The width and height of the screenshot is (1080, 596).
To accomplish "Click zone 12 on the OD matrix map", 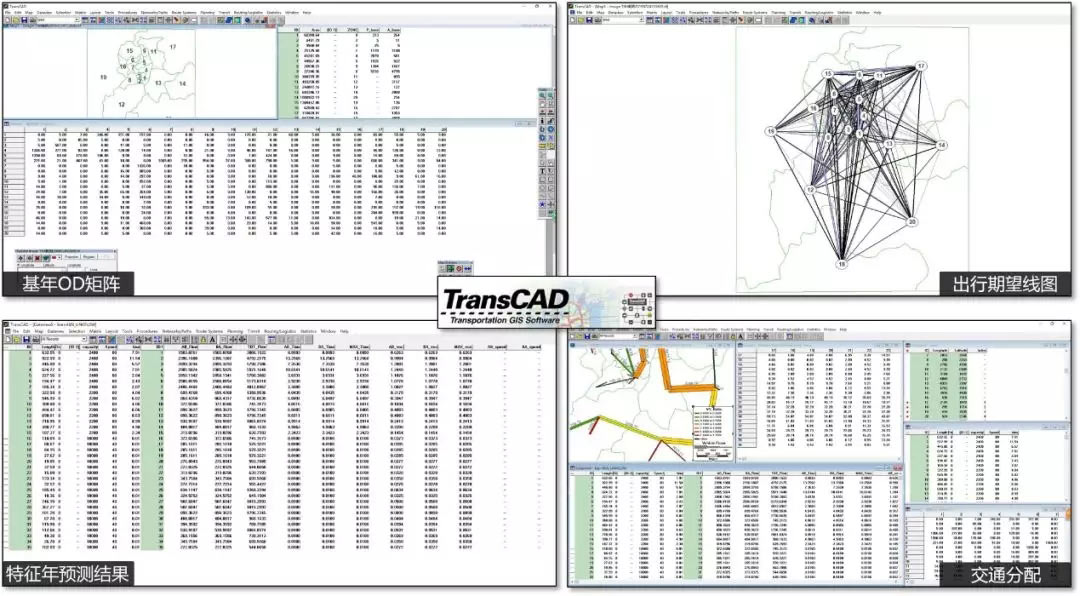I will [x=121, y=105].
